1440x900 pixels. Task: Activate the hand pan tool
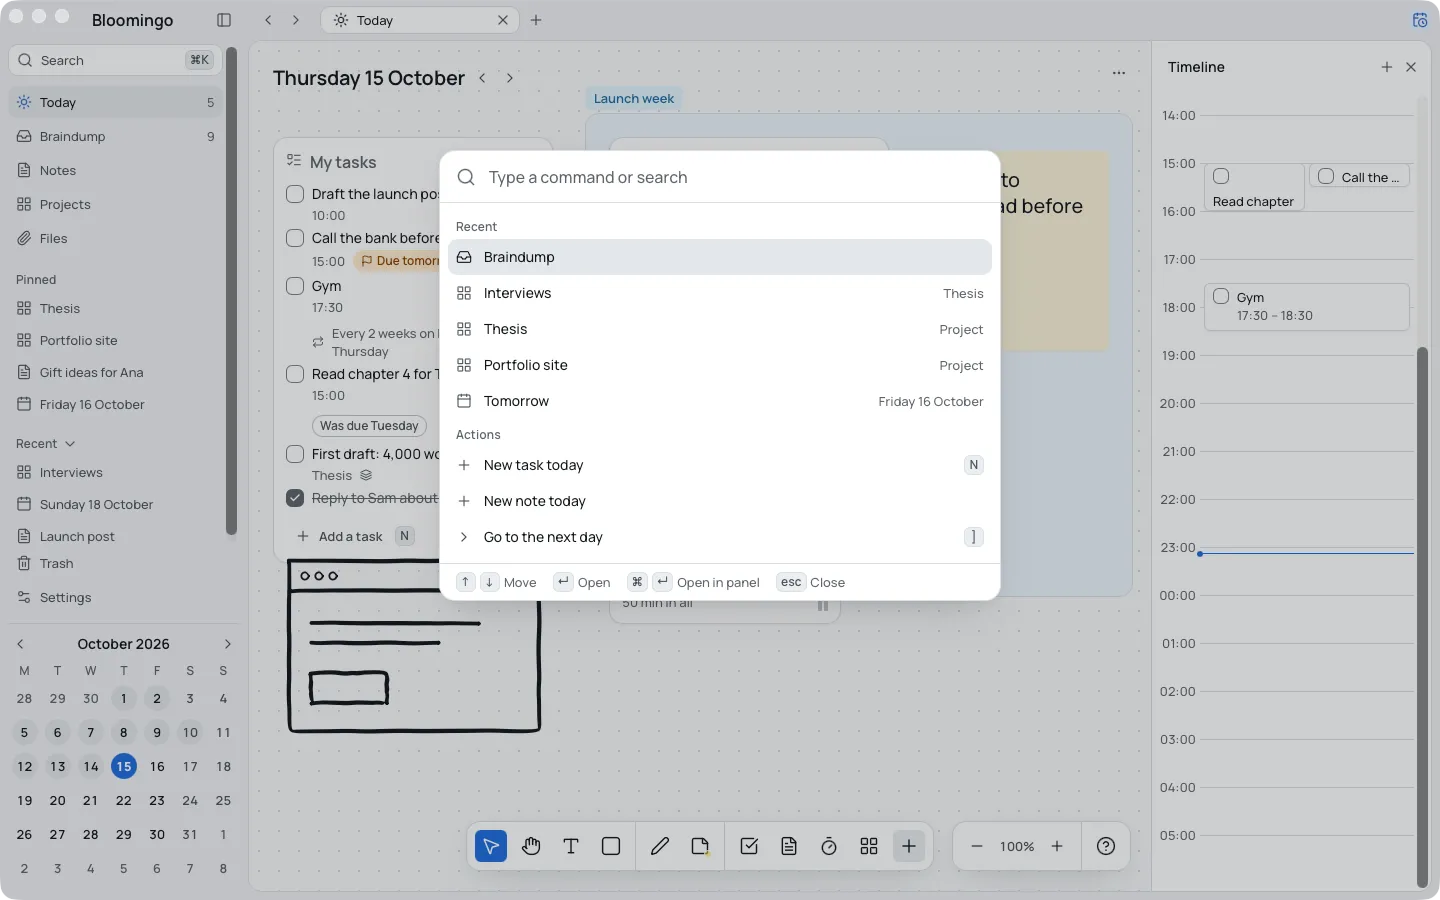(531, 846)
